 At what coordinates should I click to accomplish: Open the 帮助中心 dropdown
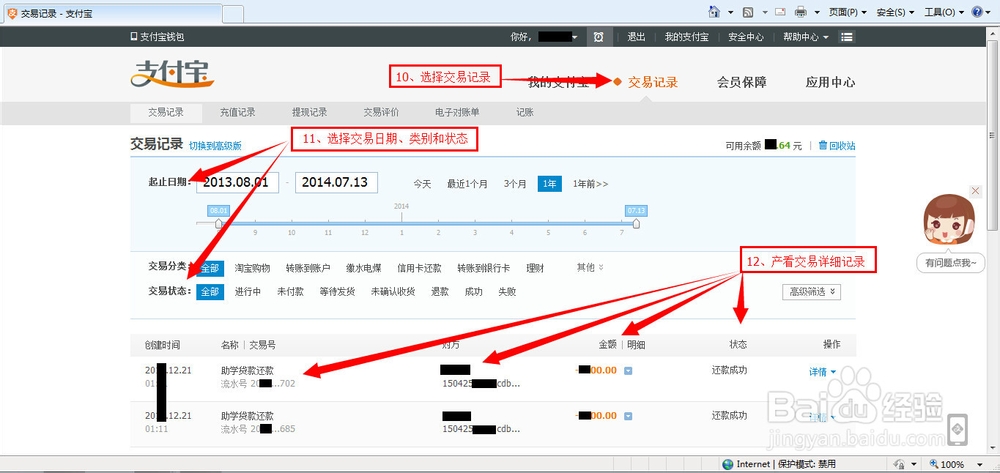pos(806,37)
